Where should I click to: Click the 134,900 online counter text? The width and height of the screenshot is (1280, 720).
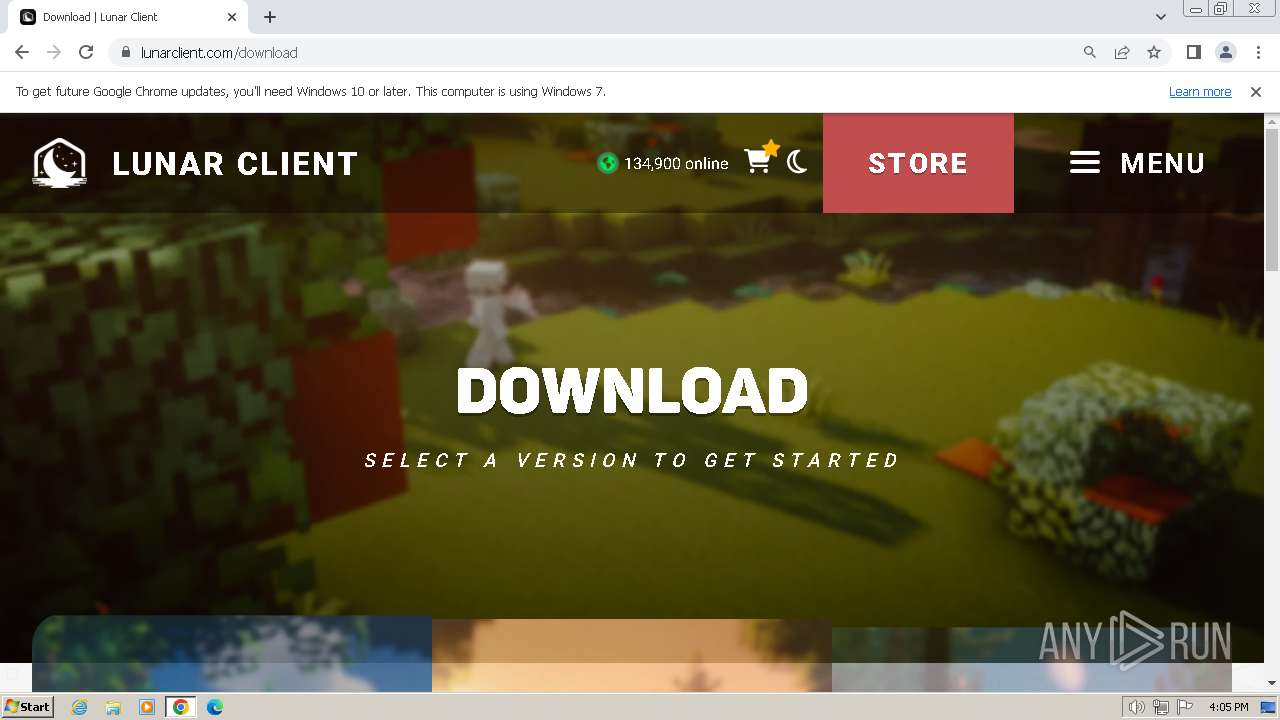click(x=676, y=163)
